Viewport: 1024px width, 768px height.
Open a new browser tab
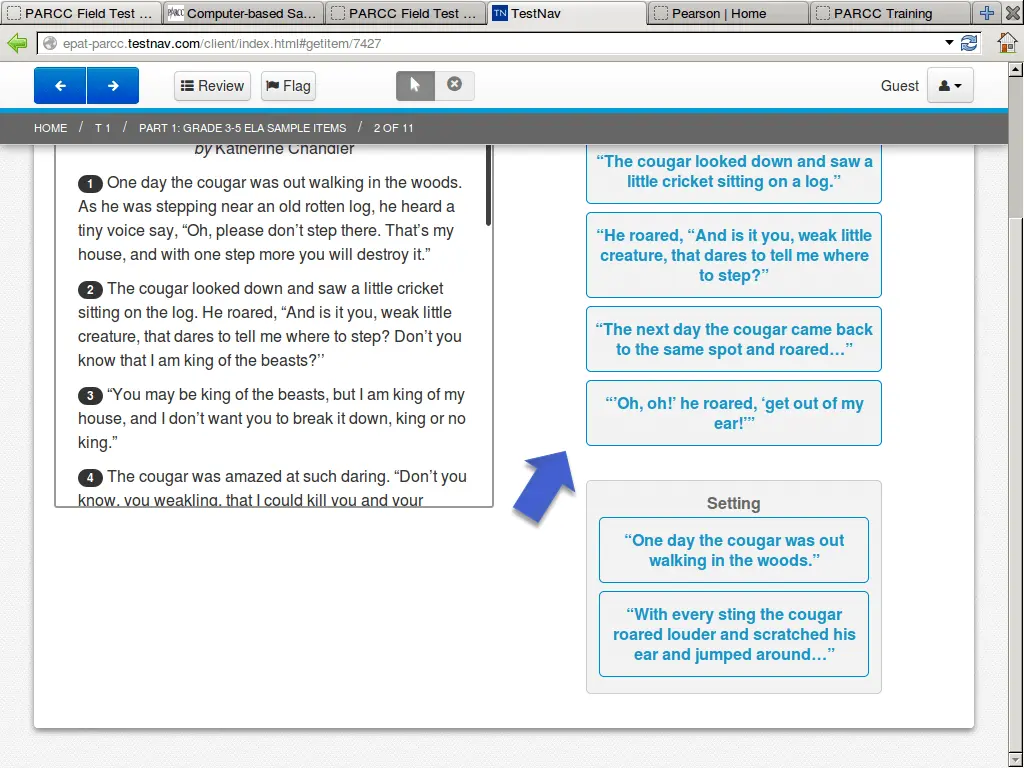pyautogui.click(x=987, y=13)
